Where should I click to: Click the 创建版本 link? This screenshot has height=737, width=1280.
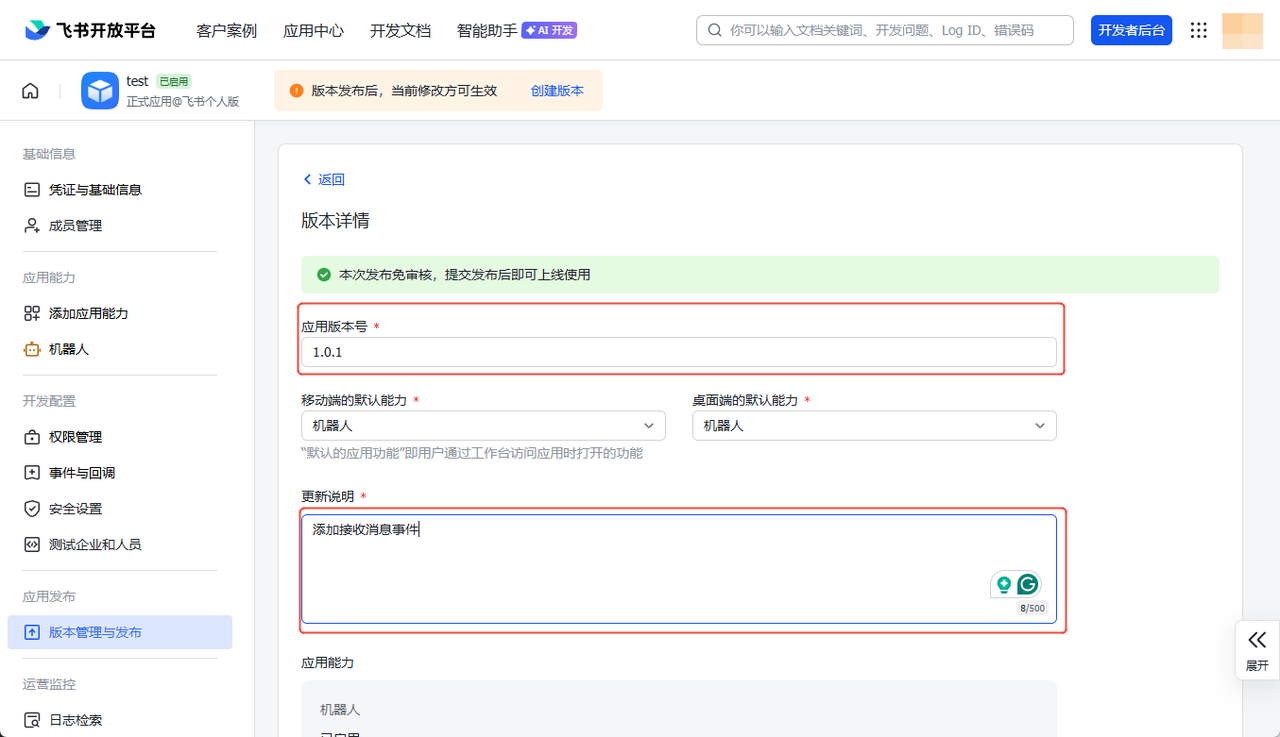[x=557, y=91]
